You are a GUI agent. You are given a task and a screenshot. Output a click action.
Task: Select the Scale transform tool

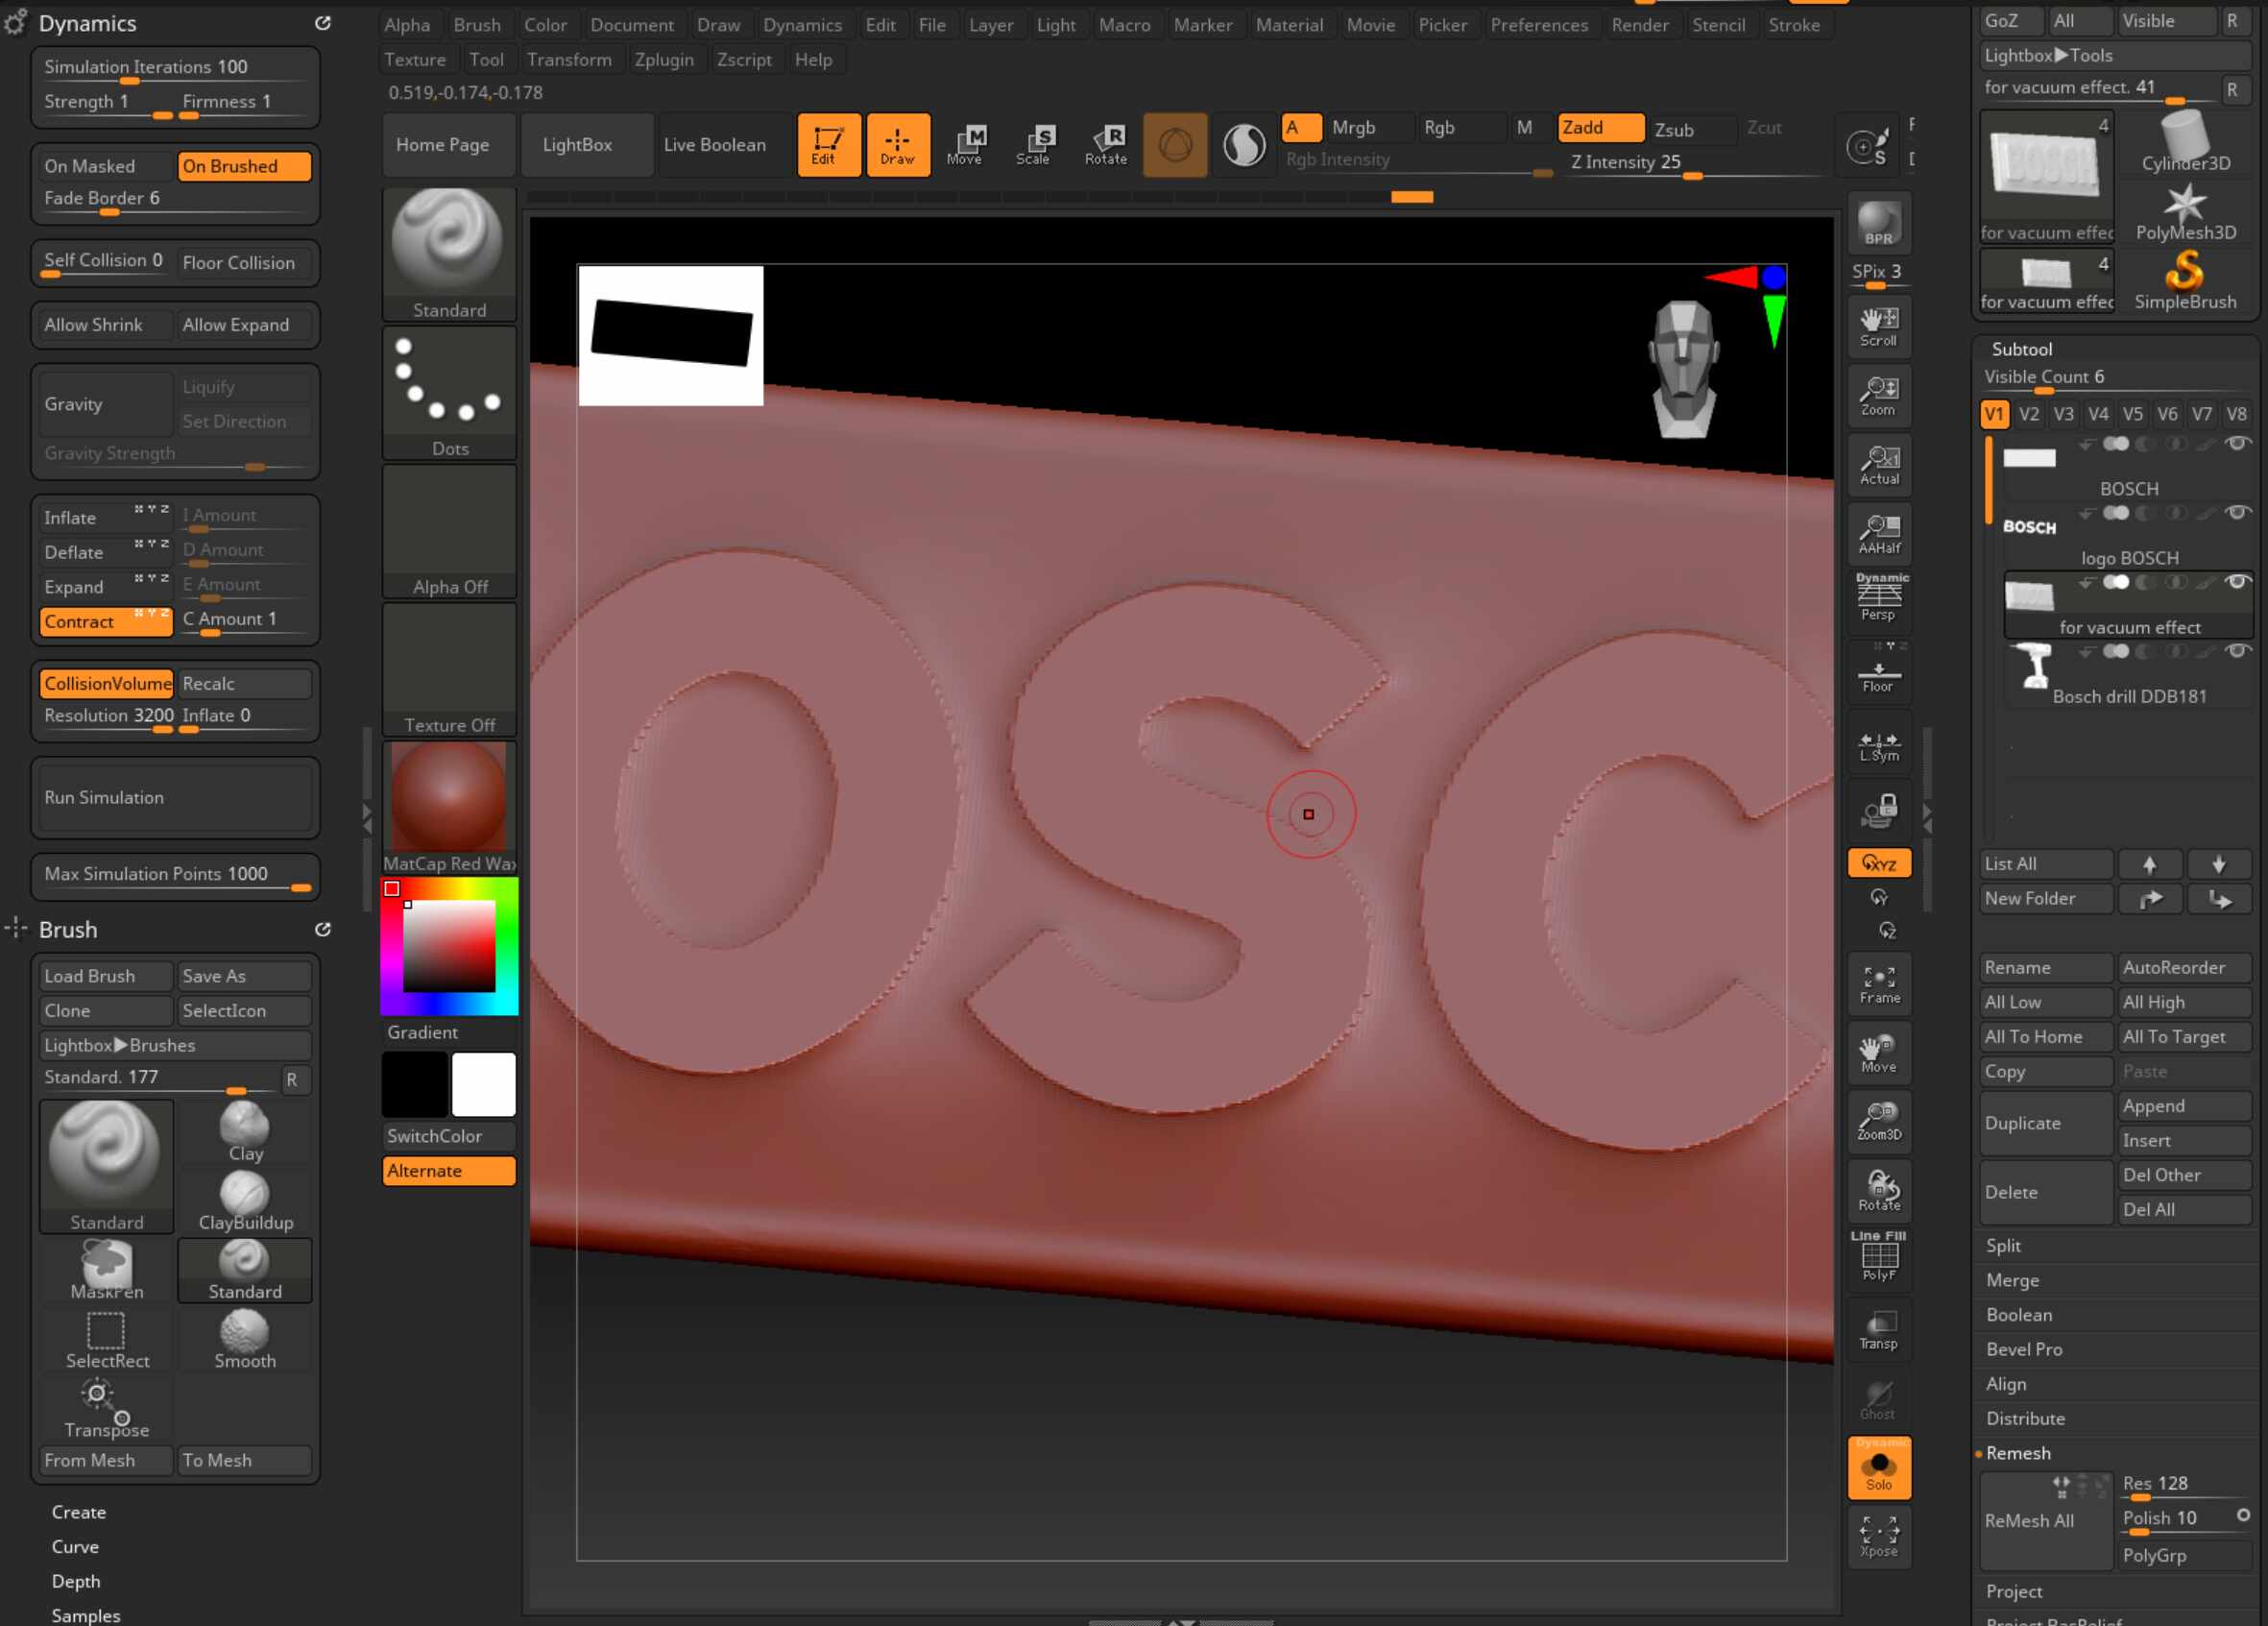pyautogui.click(x=1034, y=145)
